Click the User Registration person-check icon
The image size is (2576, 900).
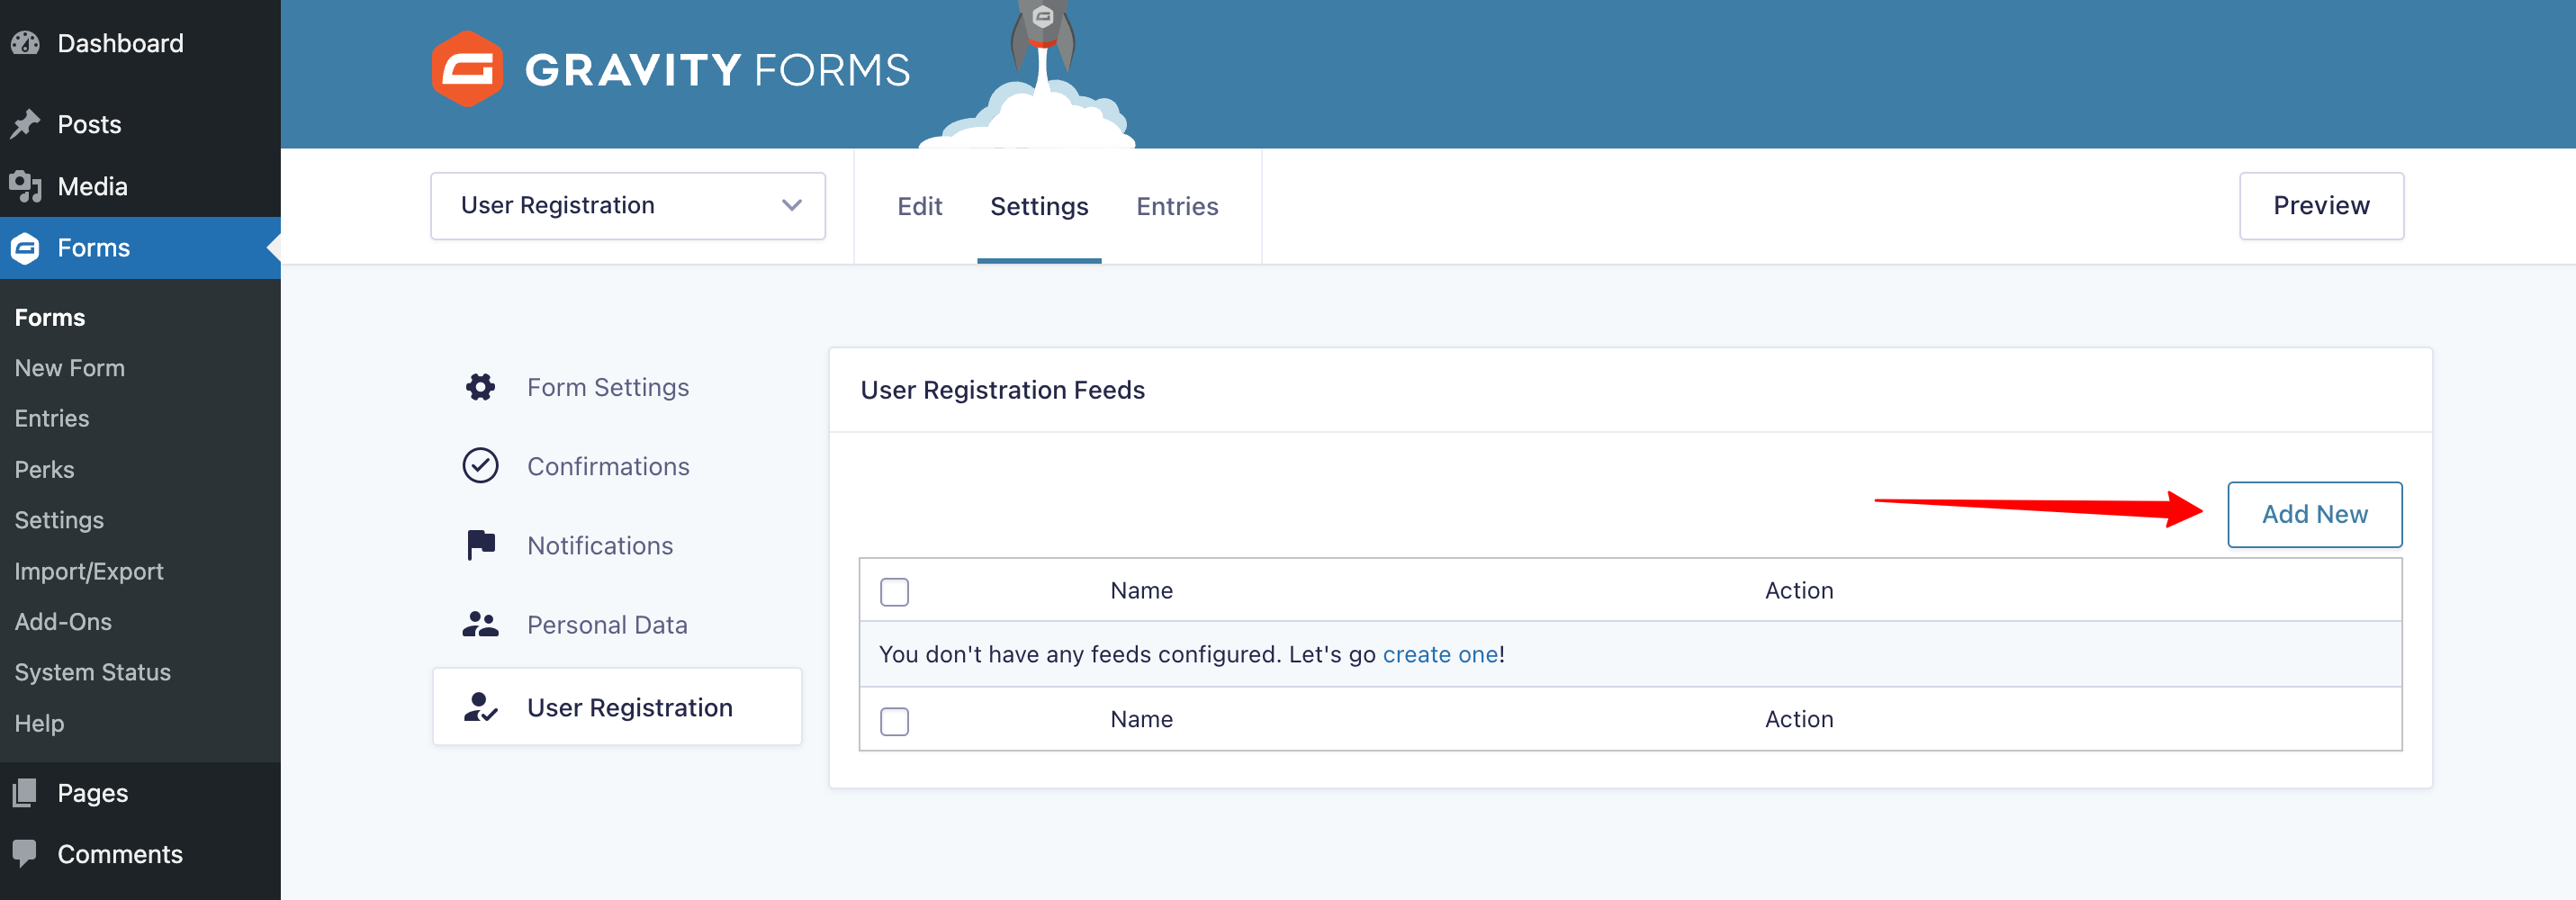point(481,707)
